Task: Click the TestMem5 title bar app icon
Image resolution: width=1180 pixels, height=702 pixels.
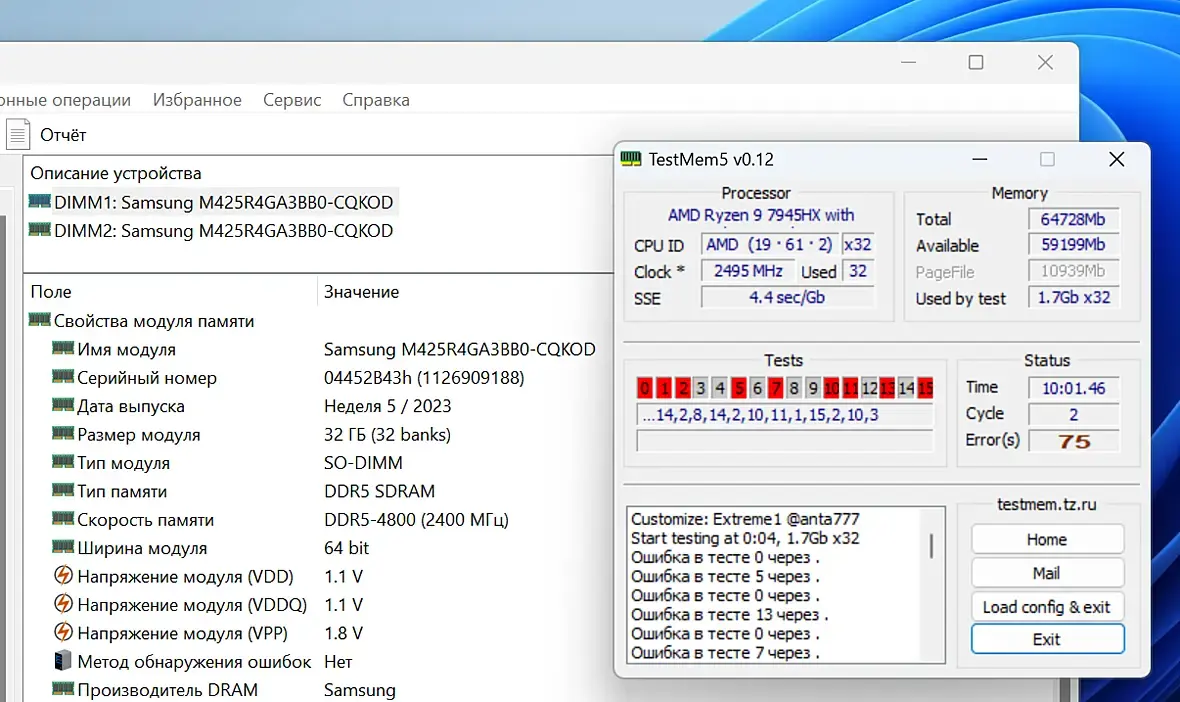Action: (x=631, y=159)
